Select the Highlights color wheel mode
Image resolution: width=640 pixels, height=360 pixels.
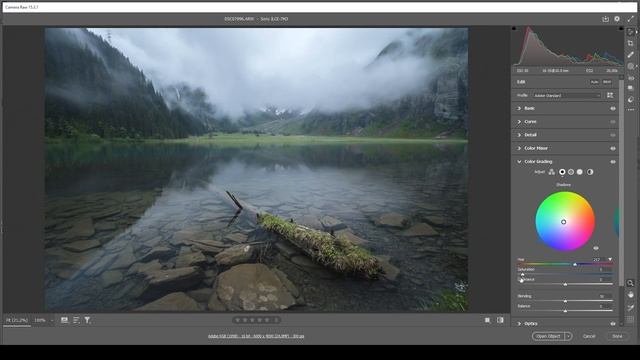[580, 172]
